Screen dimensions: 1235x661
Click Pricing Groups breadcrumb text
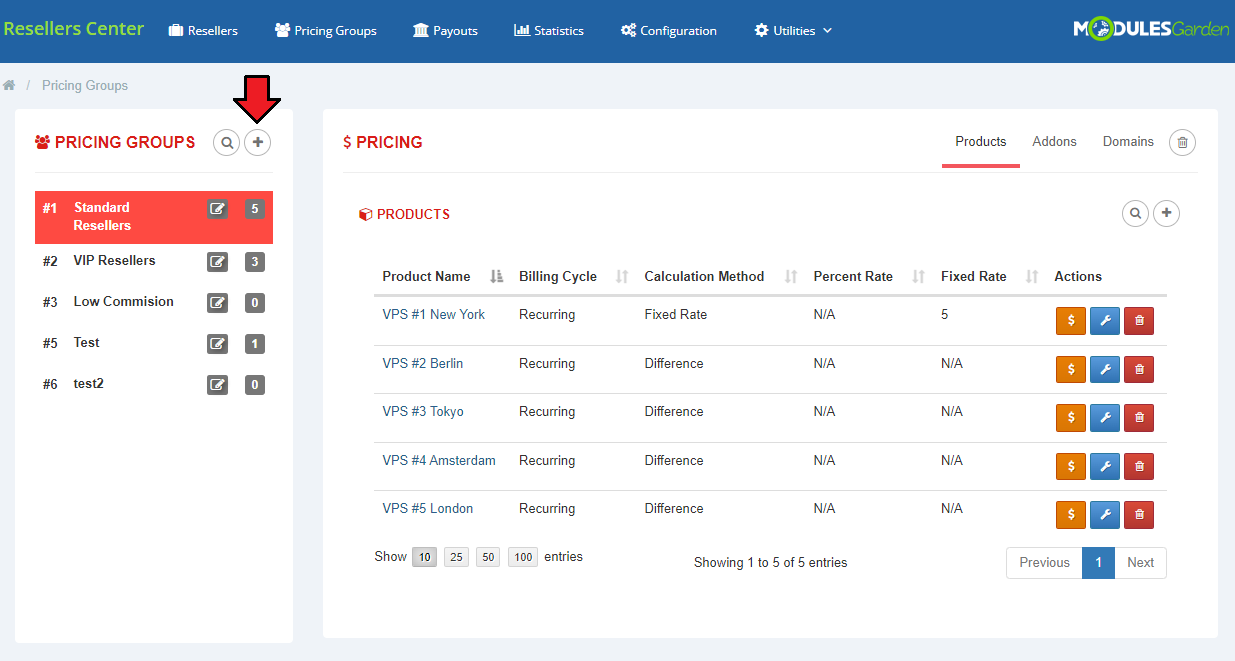pyautogui.click(x=85, y=86)
